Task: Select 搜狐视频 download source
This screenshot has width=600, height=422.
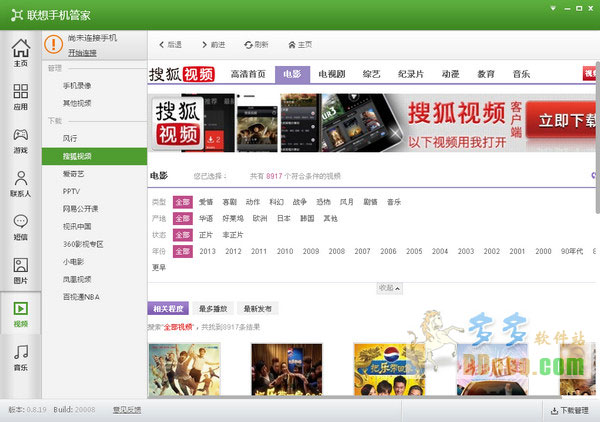Action: pos(95,156)
